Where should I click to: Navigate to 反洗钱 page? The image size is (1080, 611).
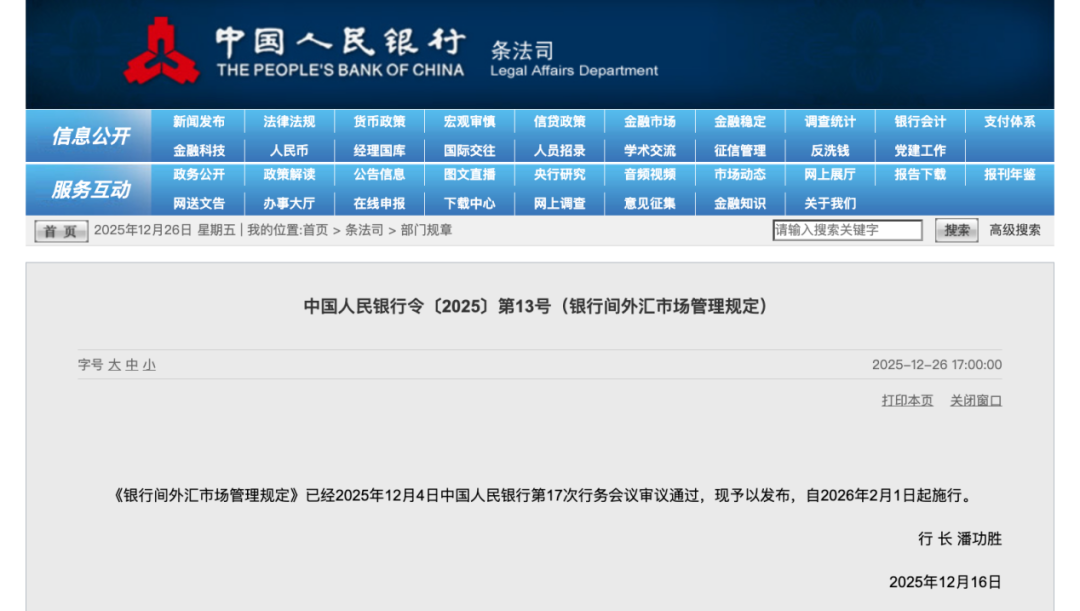coord(829,151)
